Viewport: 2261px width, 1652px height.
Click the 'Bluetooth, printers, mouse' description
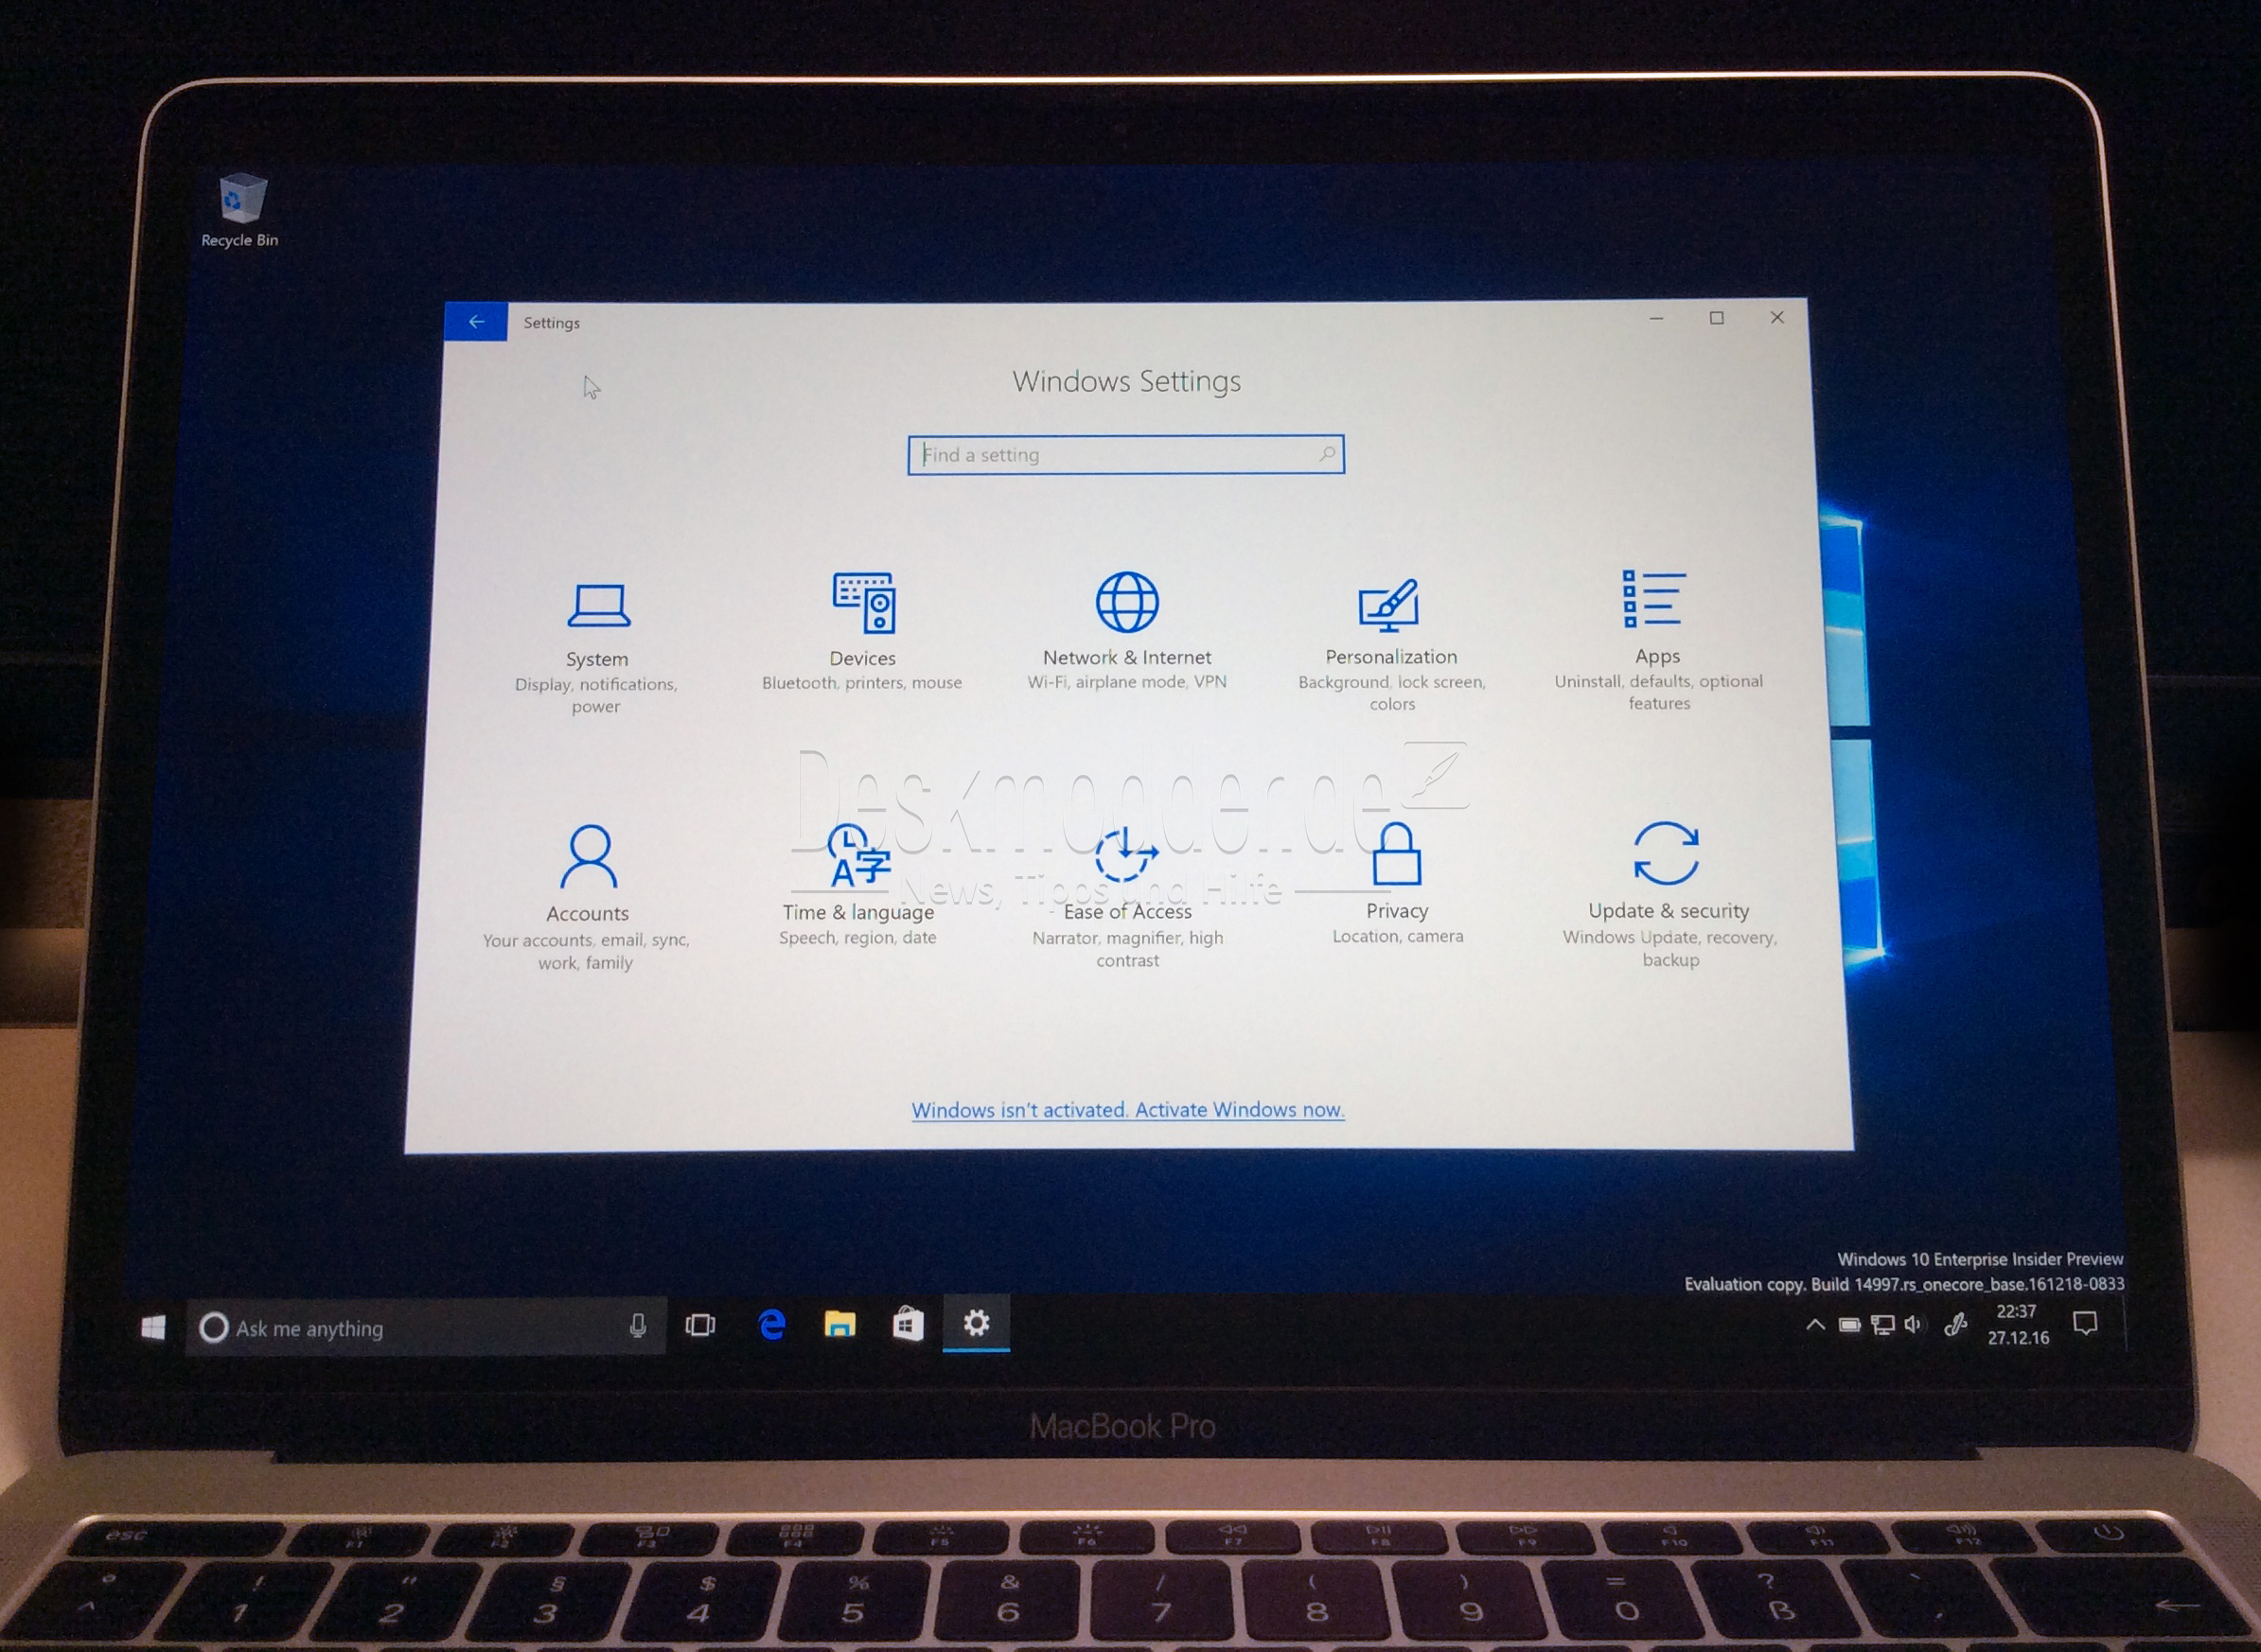(x=862, y=683)
